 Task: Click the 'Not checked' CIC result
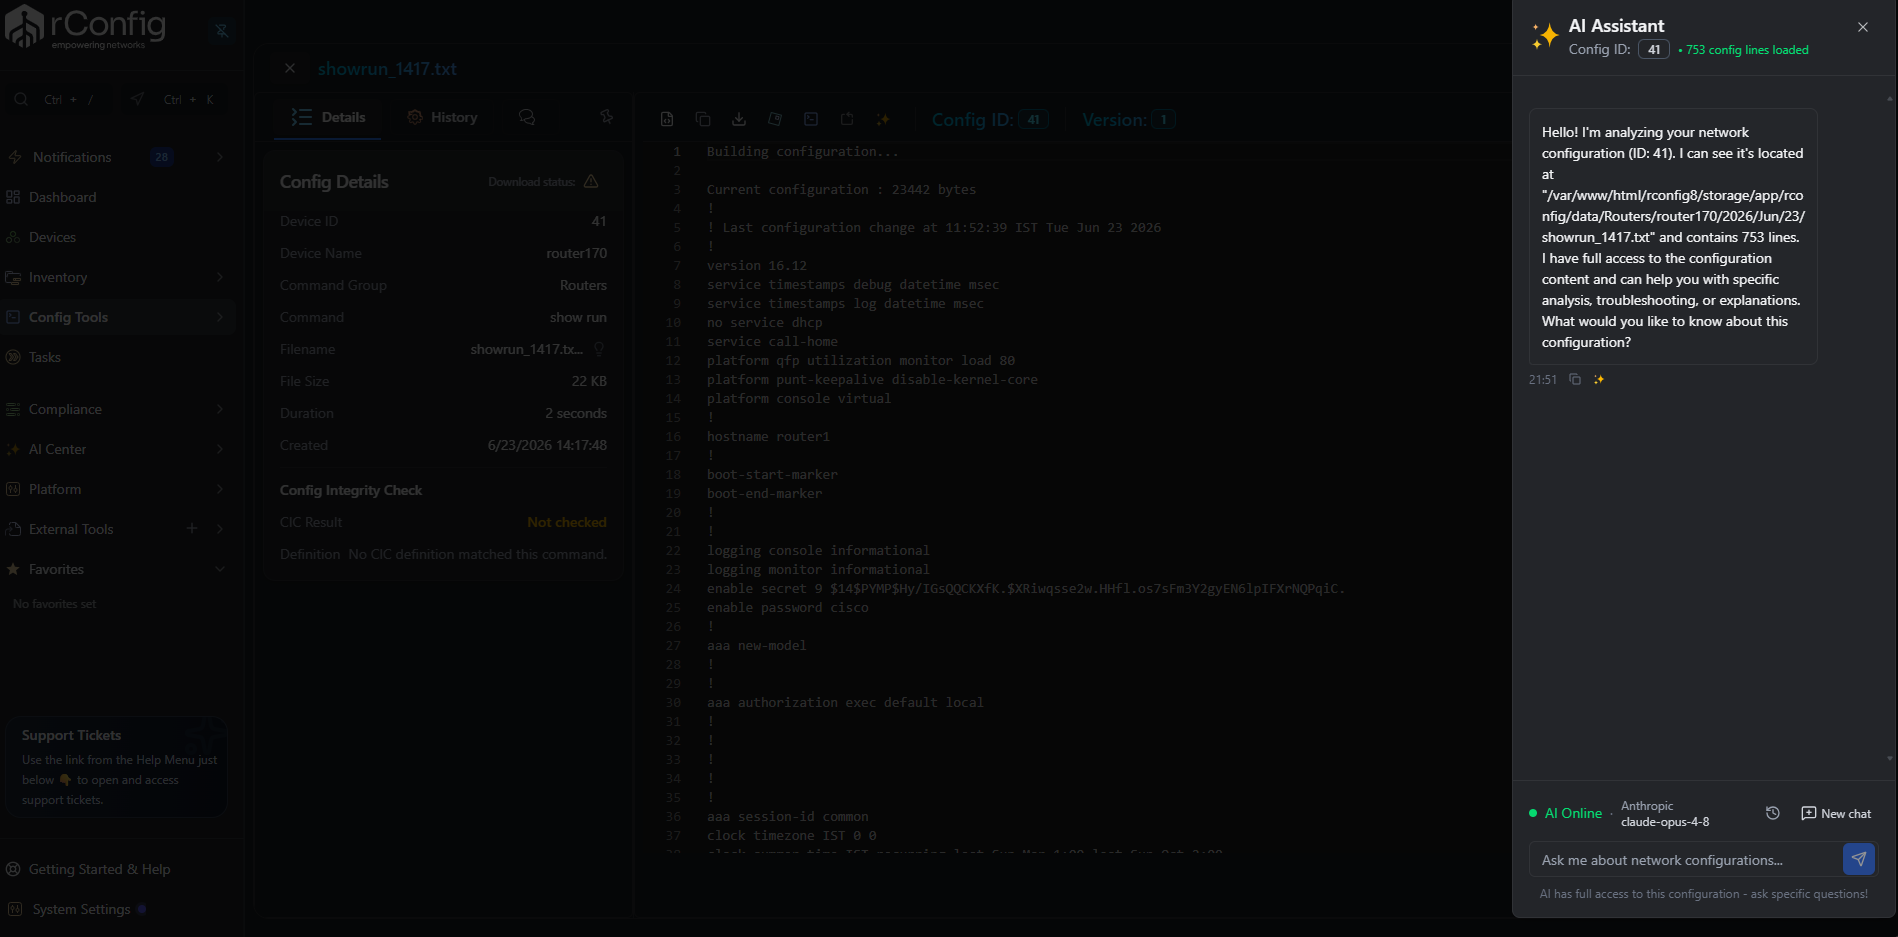point(566,522)
